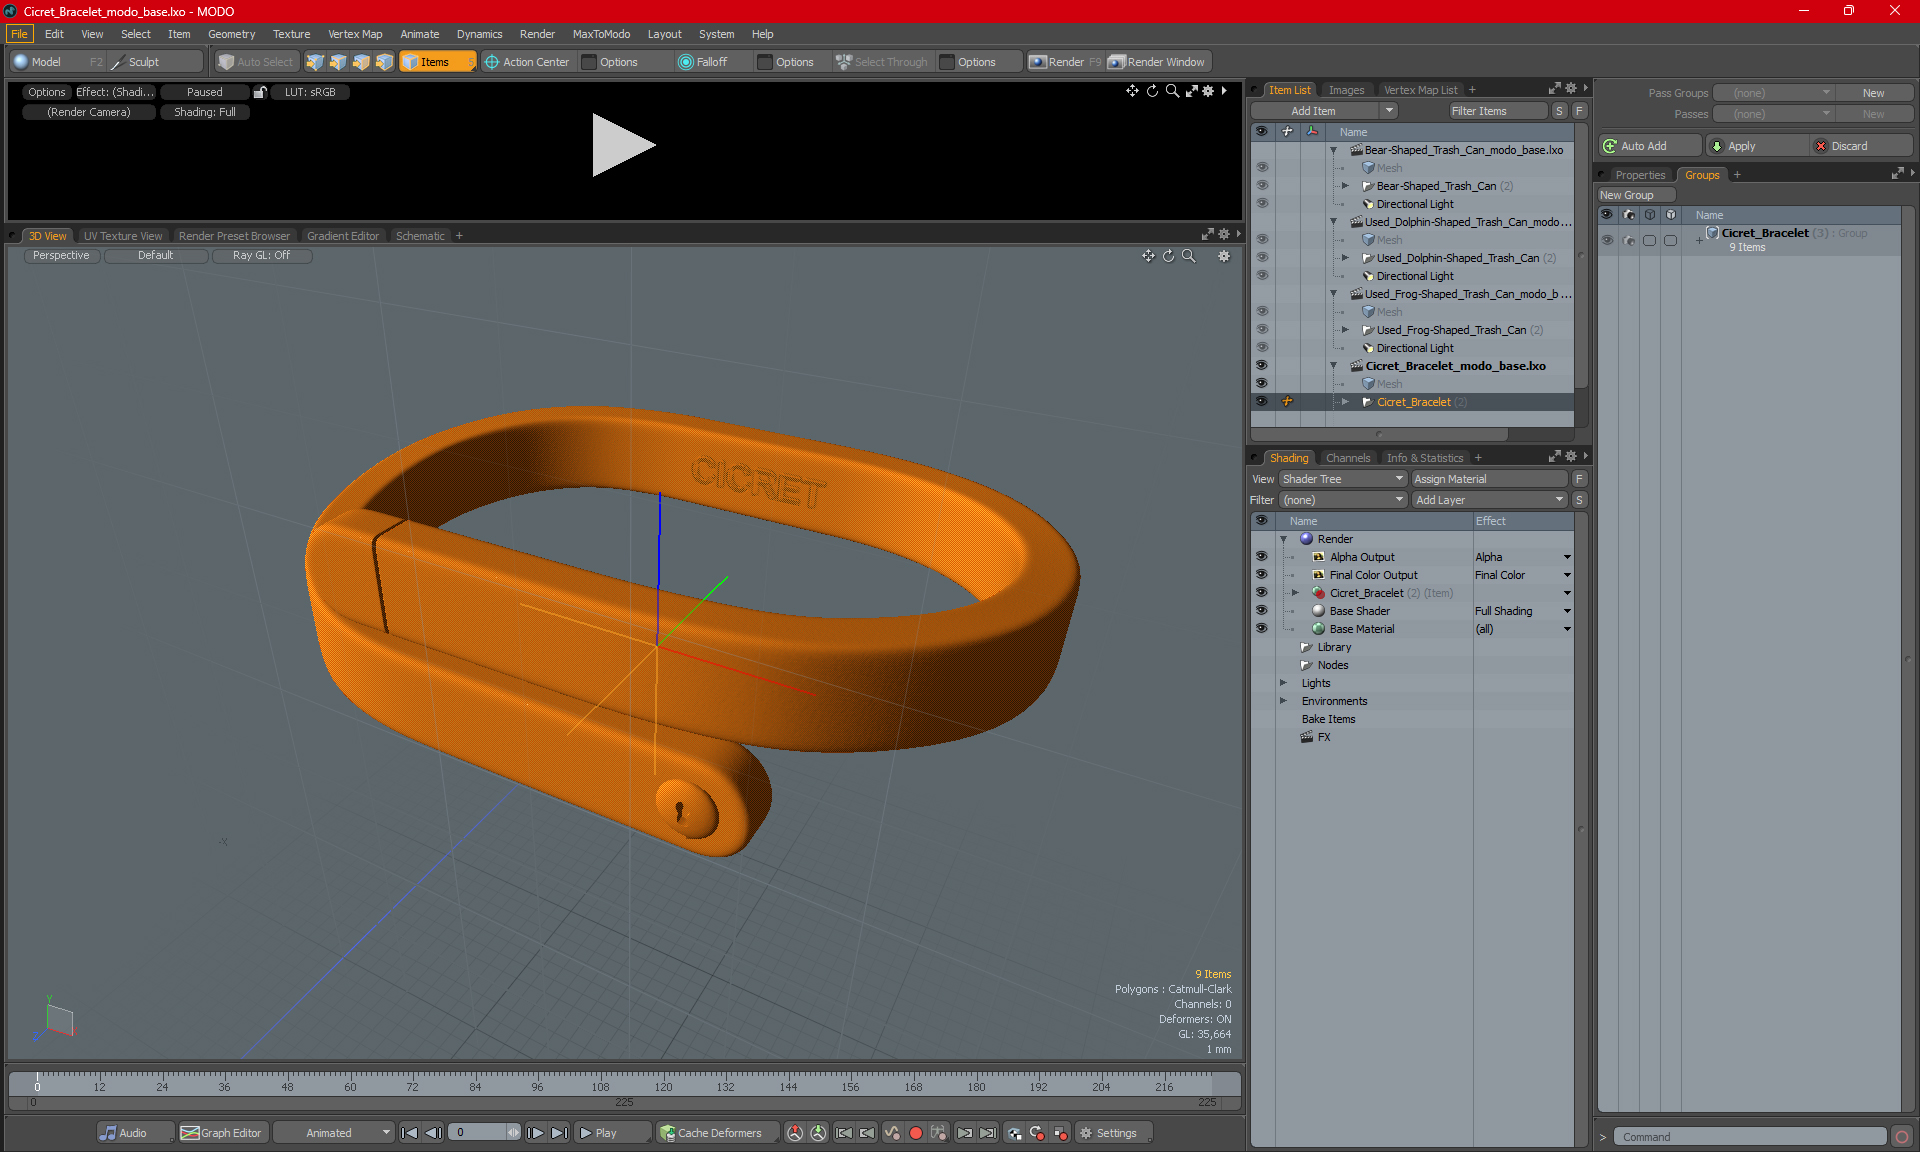Toggle eye for Base Shader layer
The image size is (1920, 1152).
pyautogui.click(x=1262, y=611)
